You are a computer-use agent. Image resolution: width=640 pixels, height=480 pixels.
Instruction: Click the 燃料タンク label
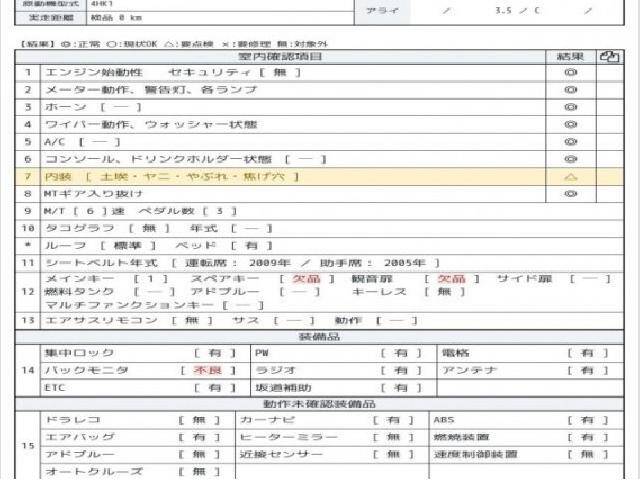click(x=79, y=292)
